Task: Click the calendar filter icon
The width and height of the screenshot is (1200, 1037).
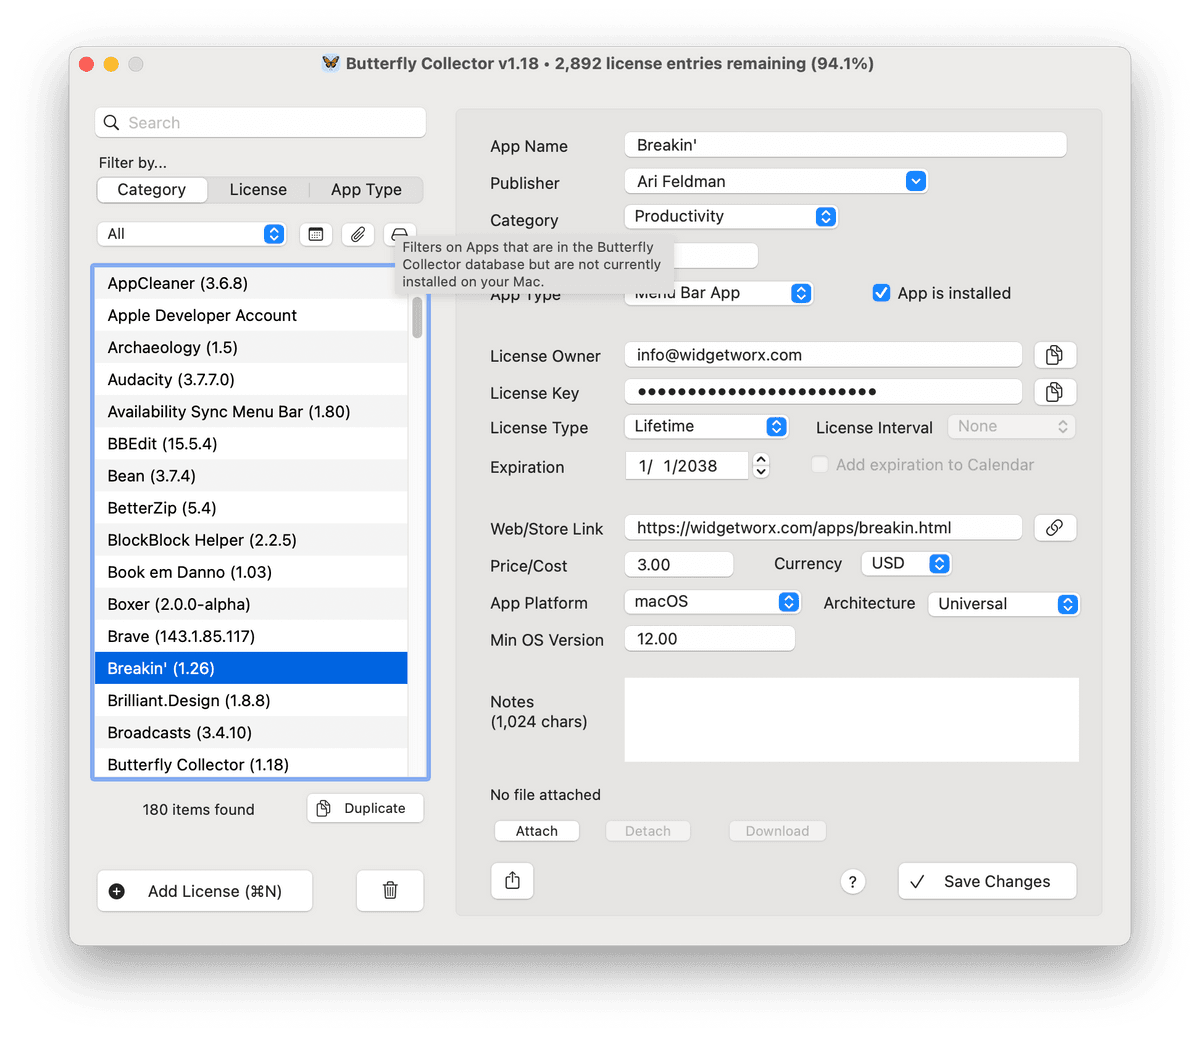Action: (x=316, y=234)
